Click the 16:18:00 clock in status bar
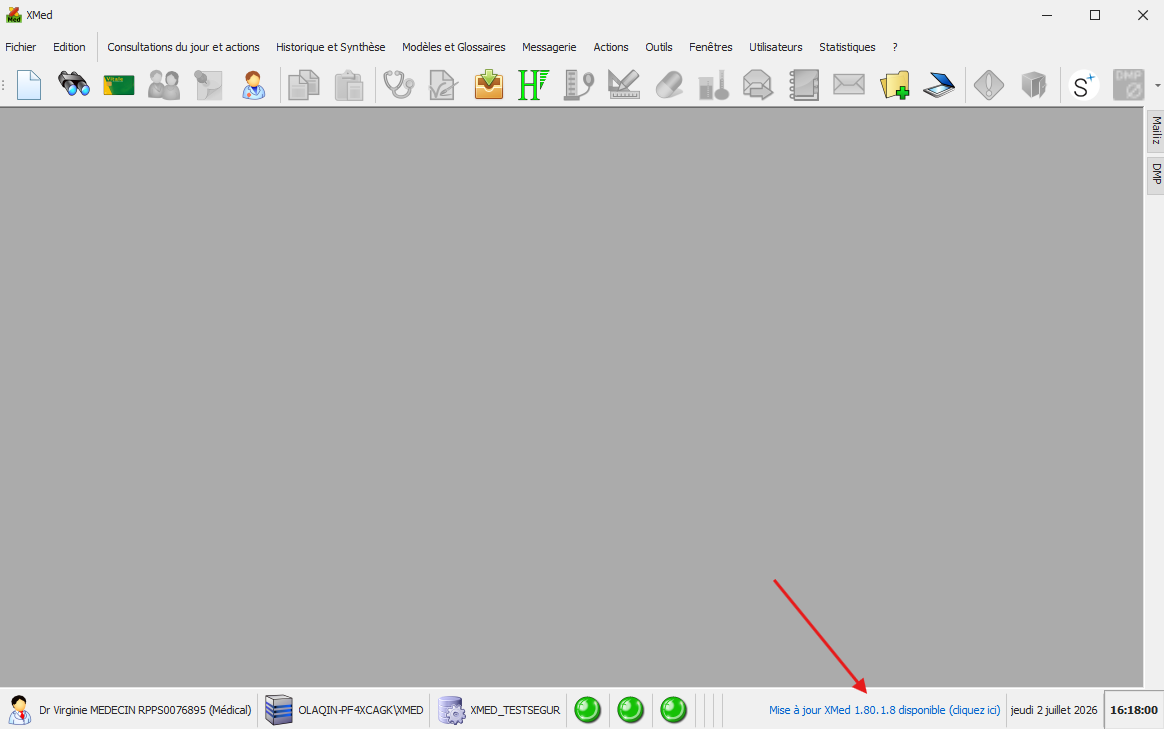1164x729 pixels. tap(1134, 710)
